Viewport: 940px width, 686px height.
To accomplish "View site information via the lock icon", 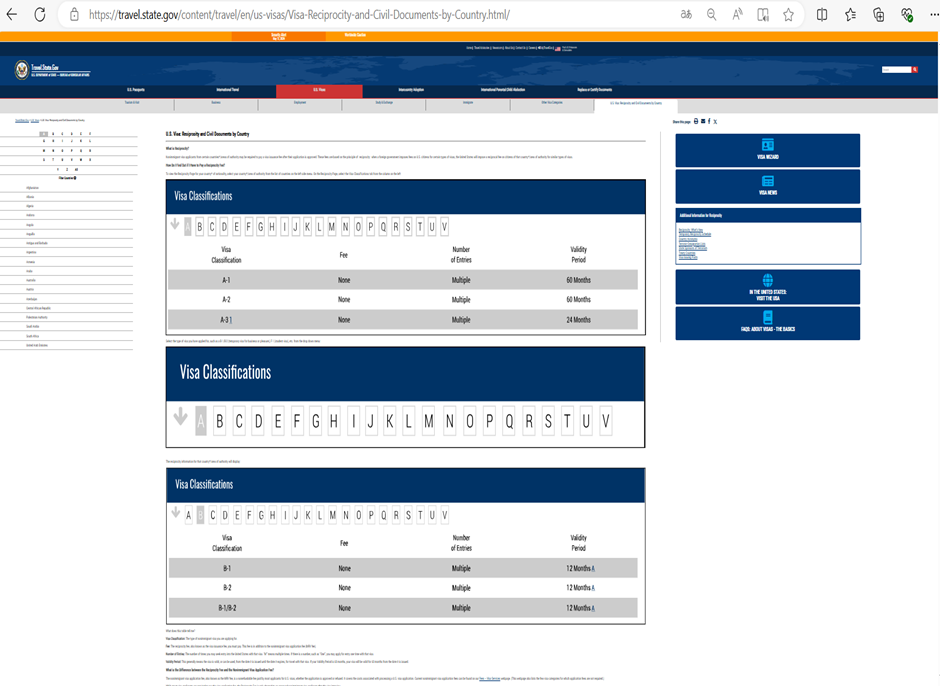I will [x=74, y=14].
